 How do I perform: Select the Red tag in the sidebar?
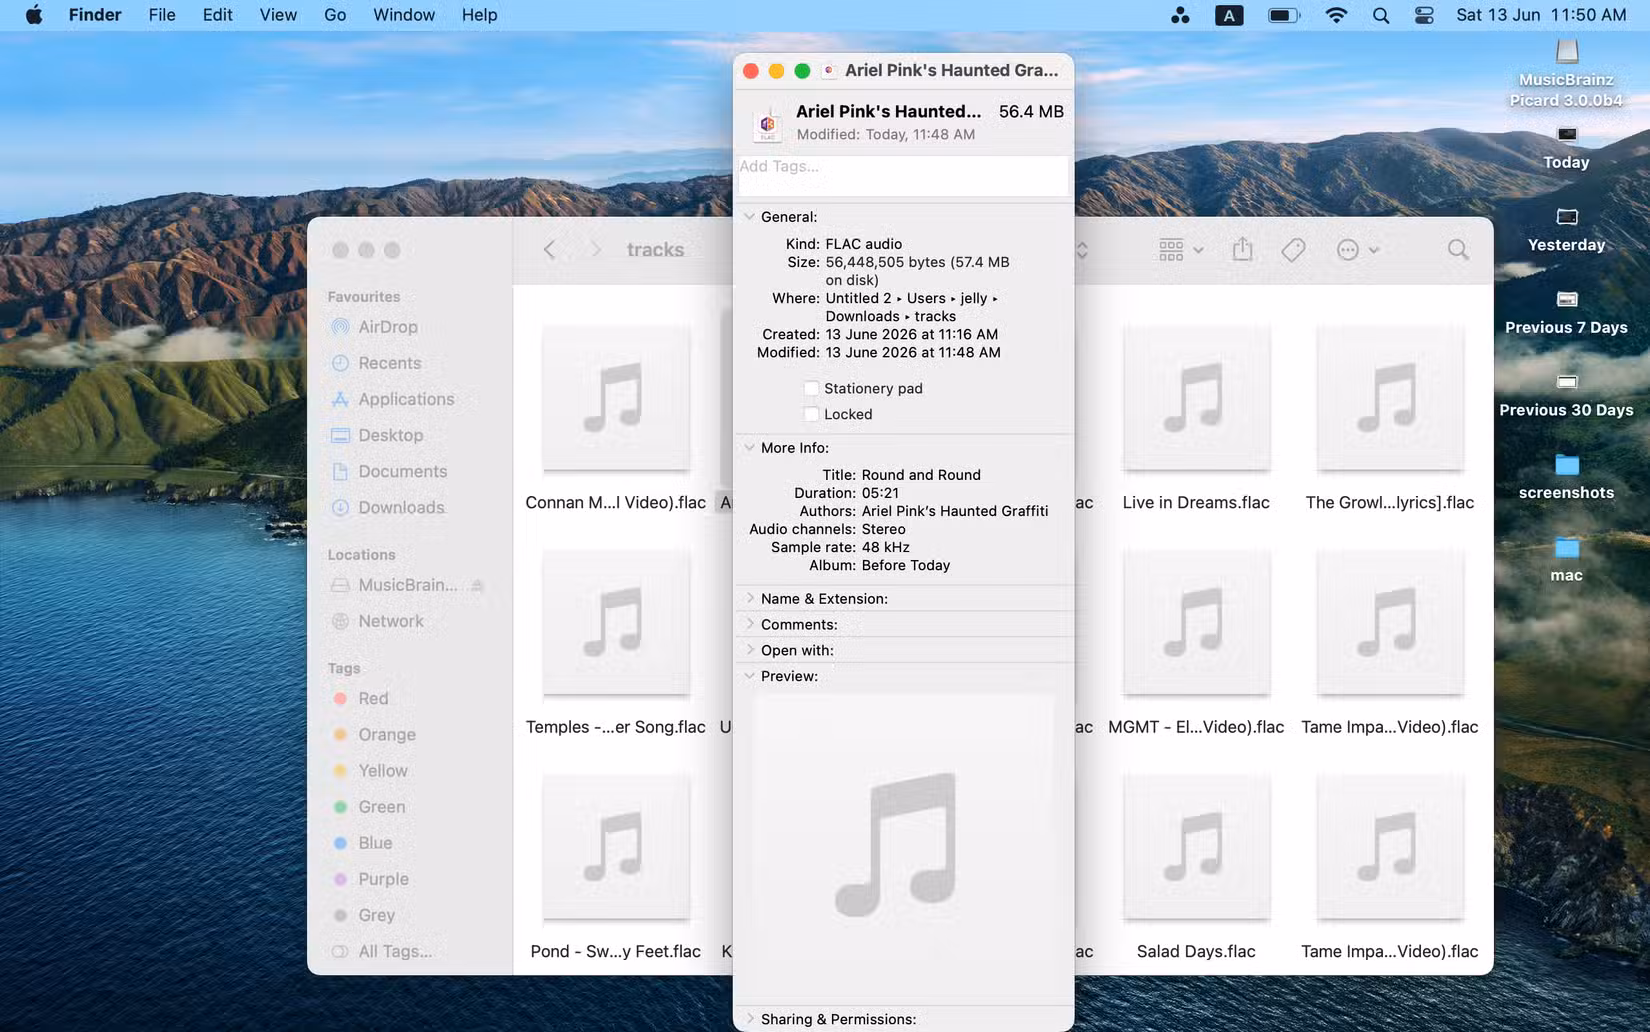pos(360,698)
